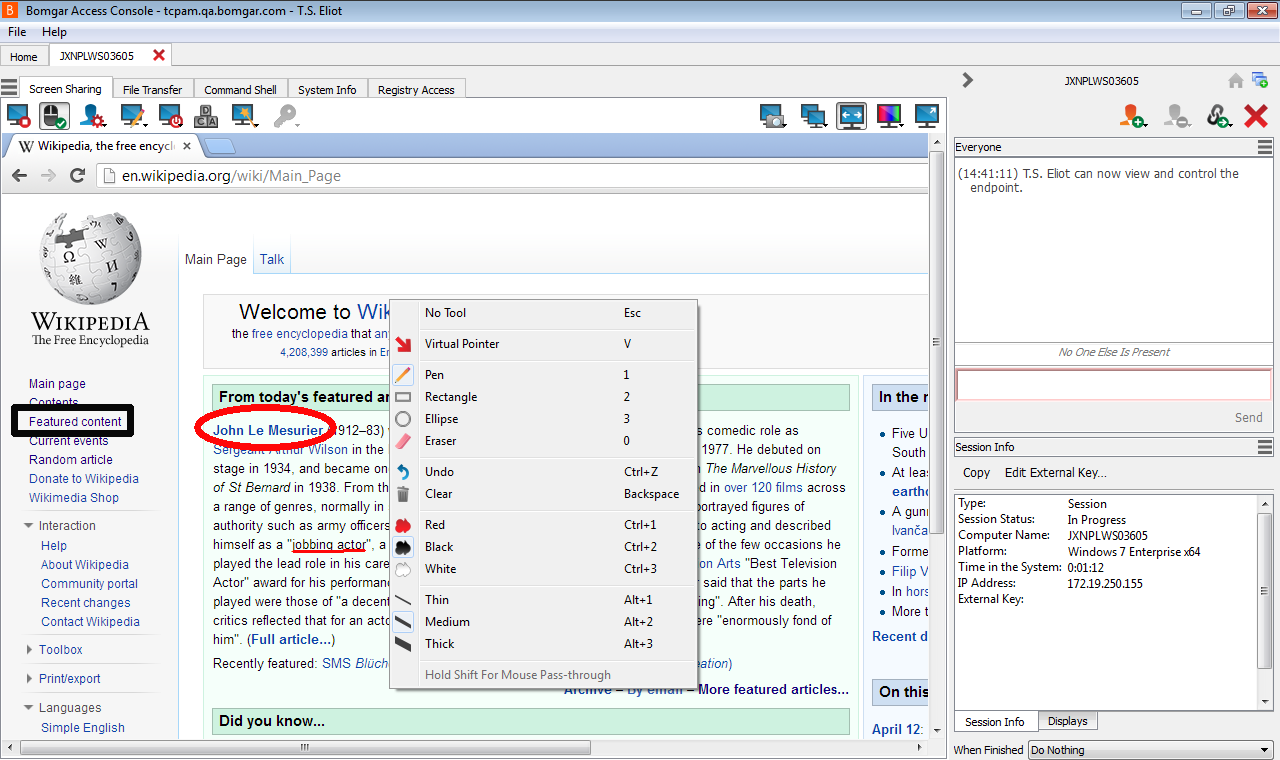
Task: Click the home icon in session header
Action: click(1236, 81)
